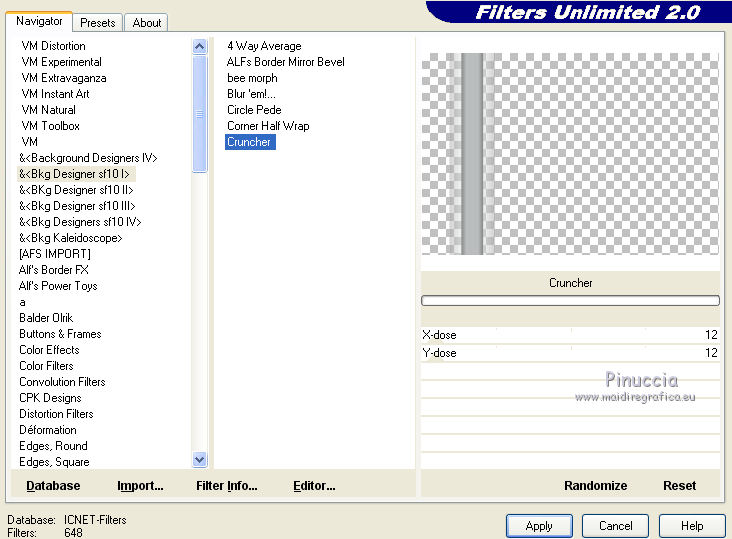Screen dimensions: 732x539
Task: Select the highlighted Cruncher filter
Action: (x=250, y=142)
